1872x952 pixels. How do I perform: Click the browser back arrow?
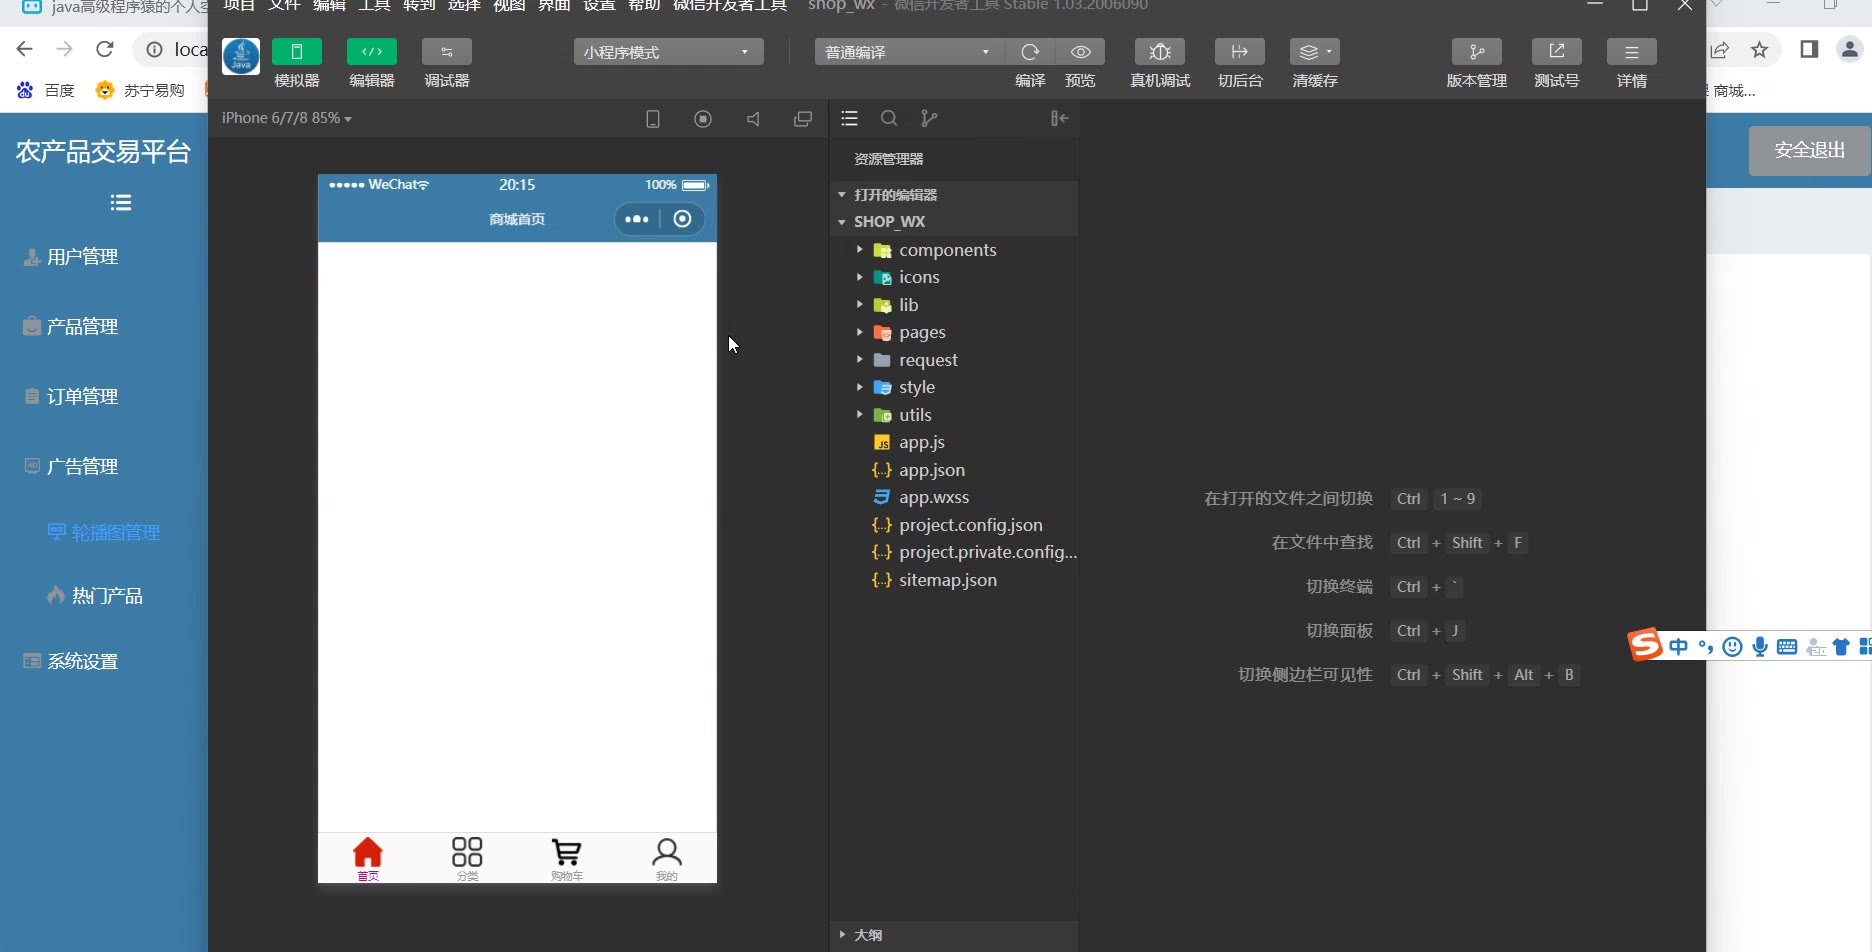[25, 49]
